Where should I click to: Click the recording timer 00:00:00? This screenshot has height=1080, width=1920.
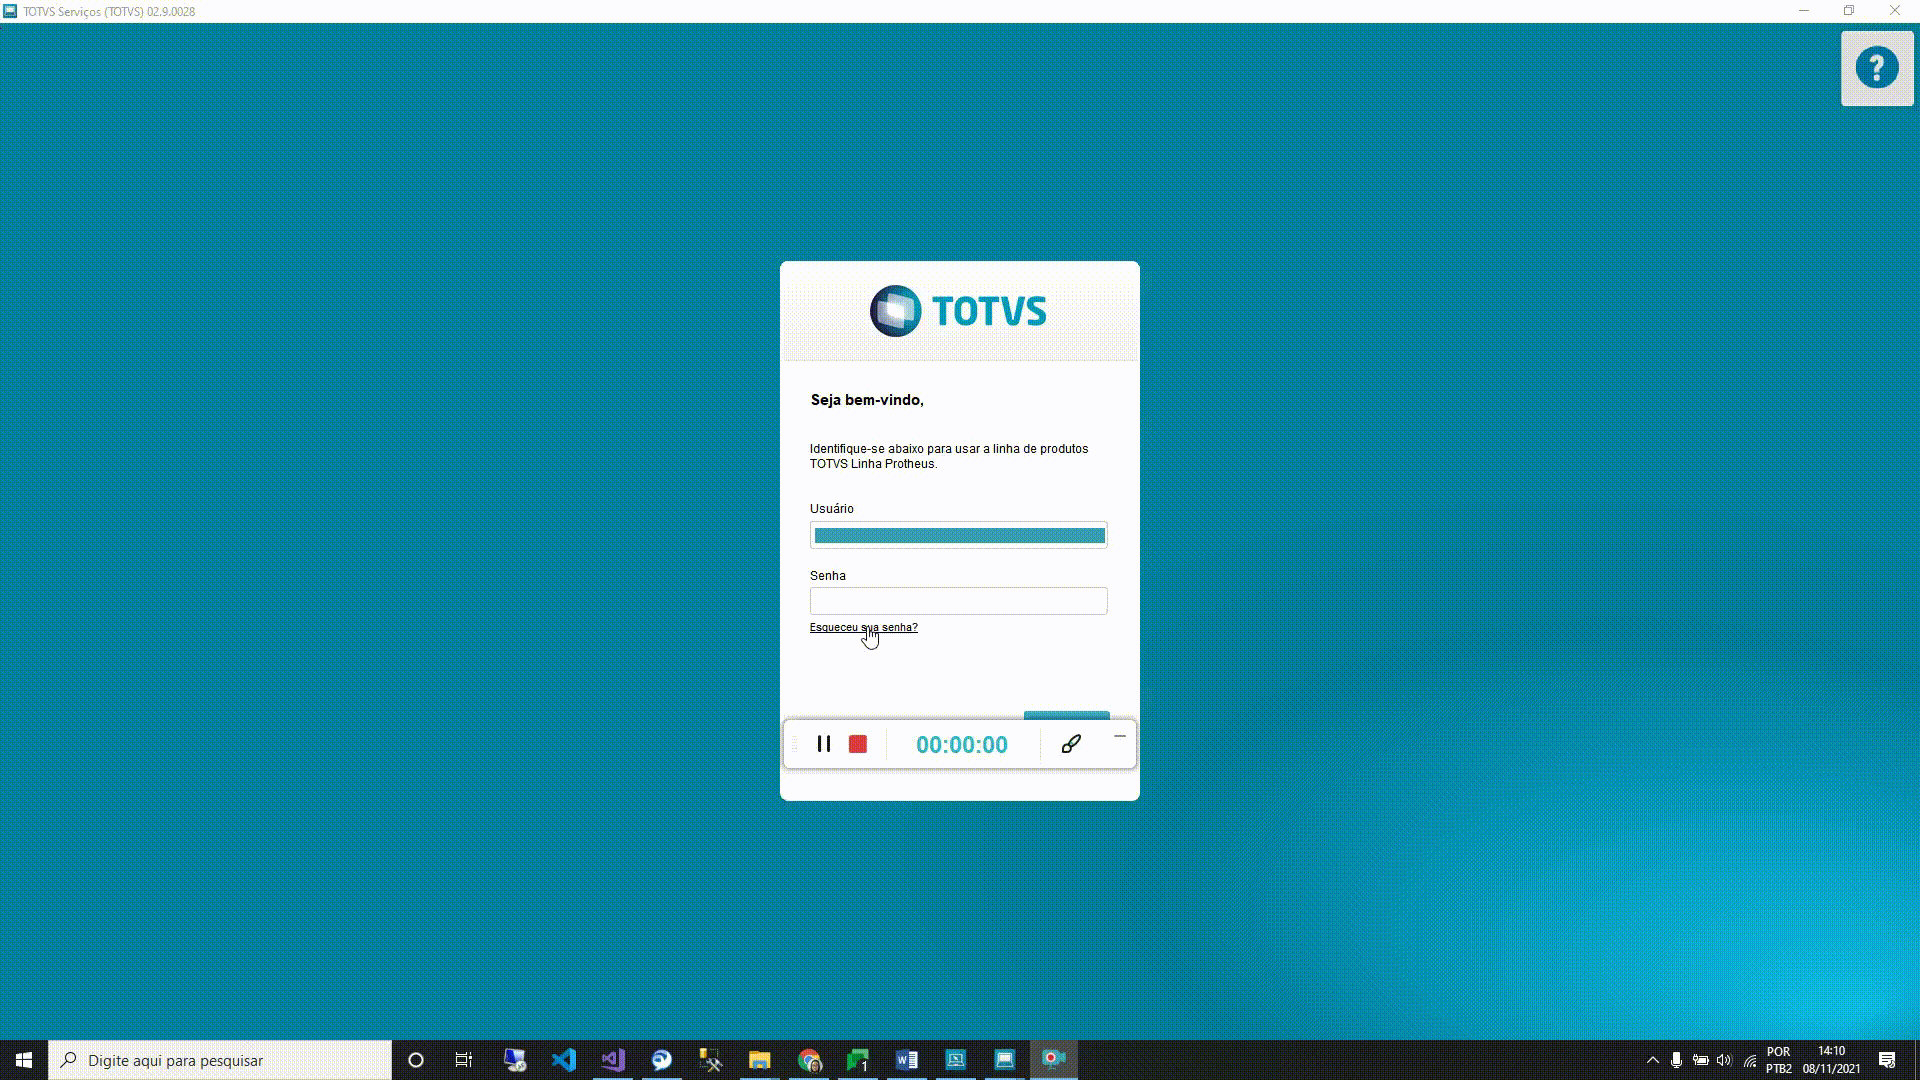[x=962, y=745]
